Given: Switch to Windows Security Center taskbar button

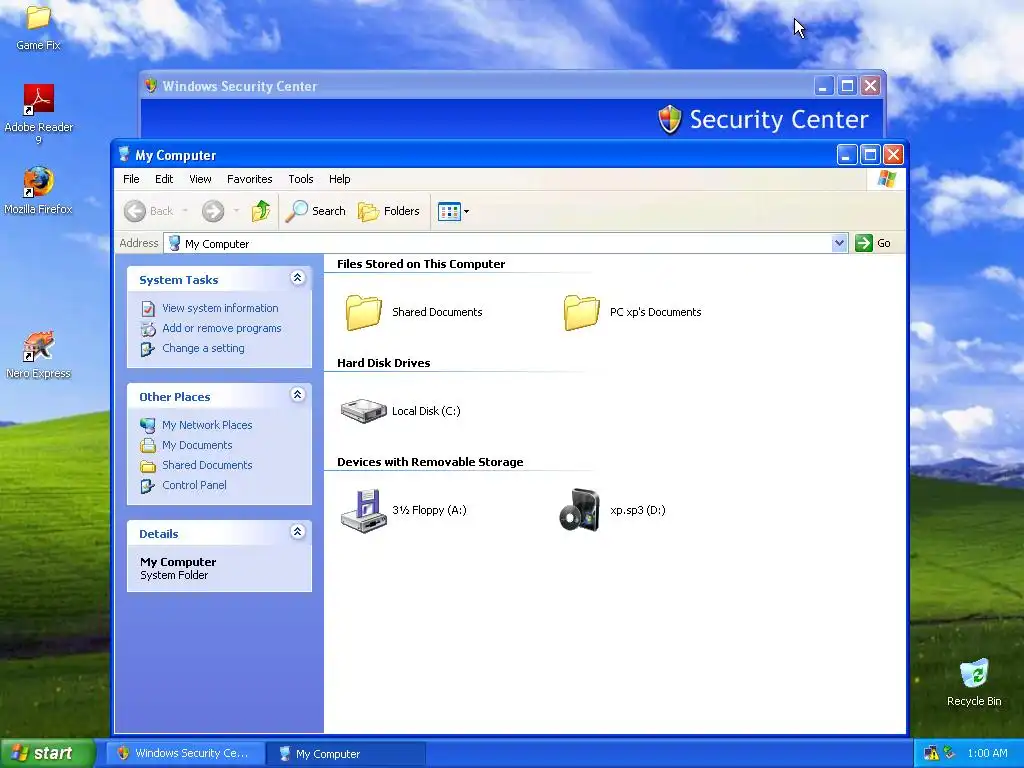Looking at the screenshot, I should [x=185, y=753].
